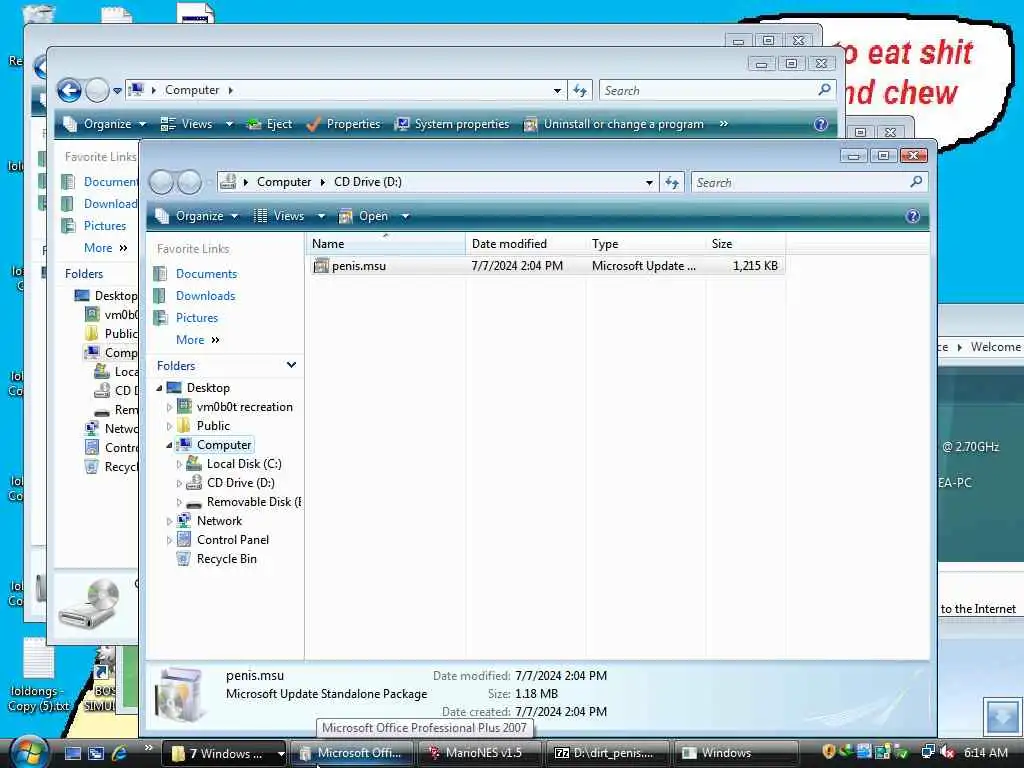
Task: Click the help icon in Computer window
Action: (821, 124)
